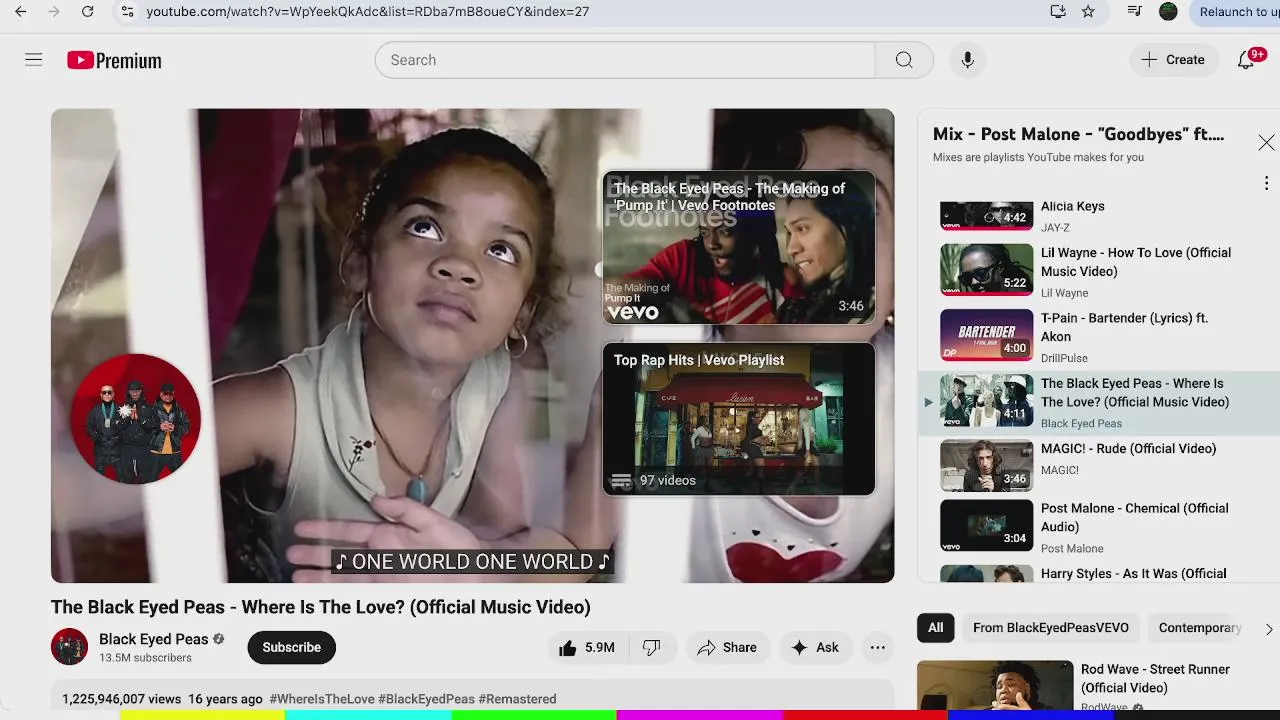Click Mix - Post Malone Goodbyes title

(1078, 134)
